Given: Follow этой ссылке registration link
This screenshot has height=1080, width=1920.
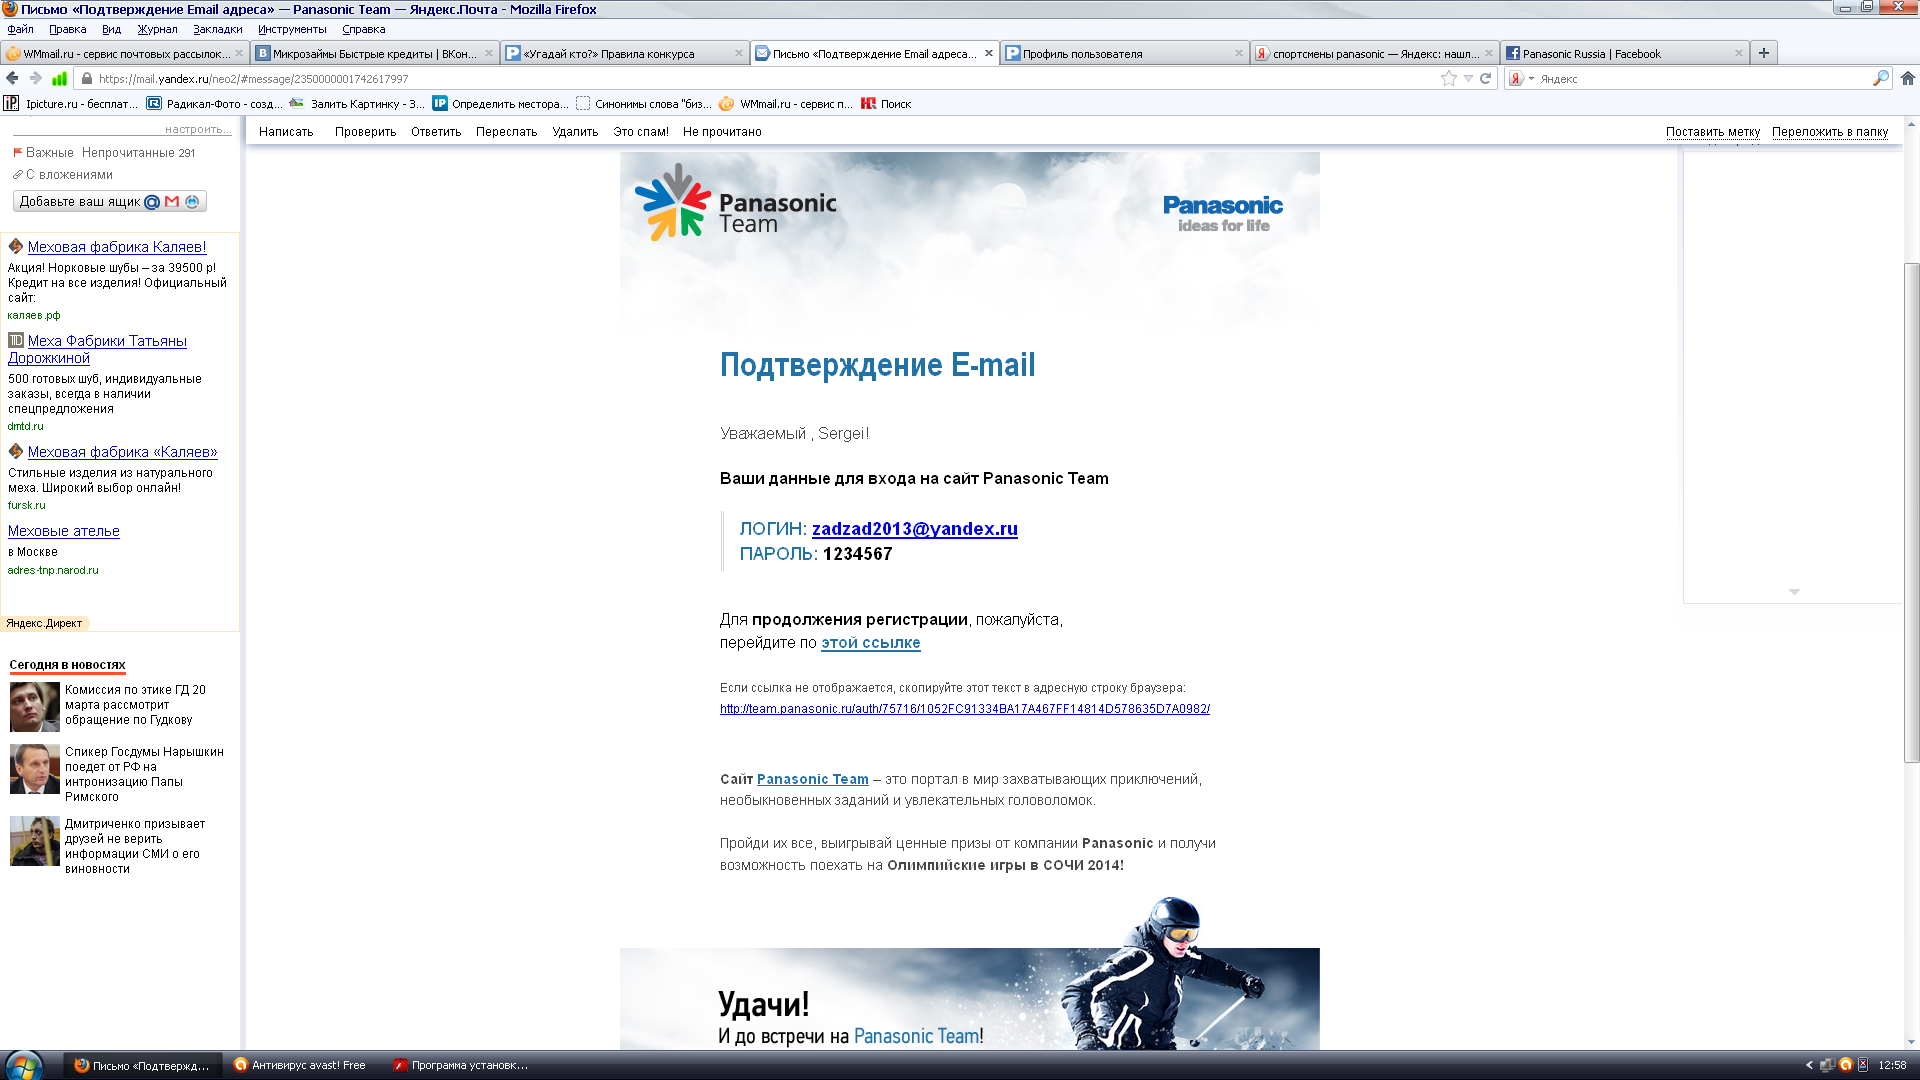Looking at the screenshot, I should pos(870,643).
